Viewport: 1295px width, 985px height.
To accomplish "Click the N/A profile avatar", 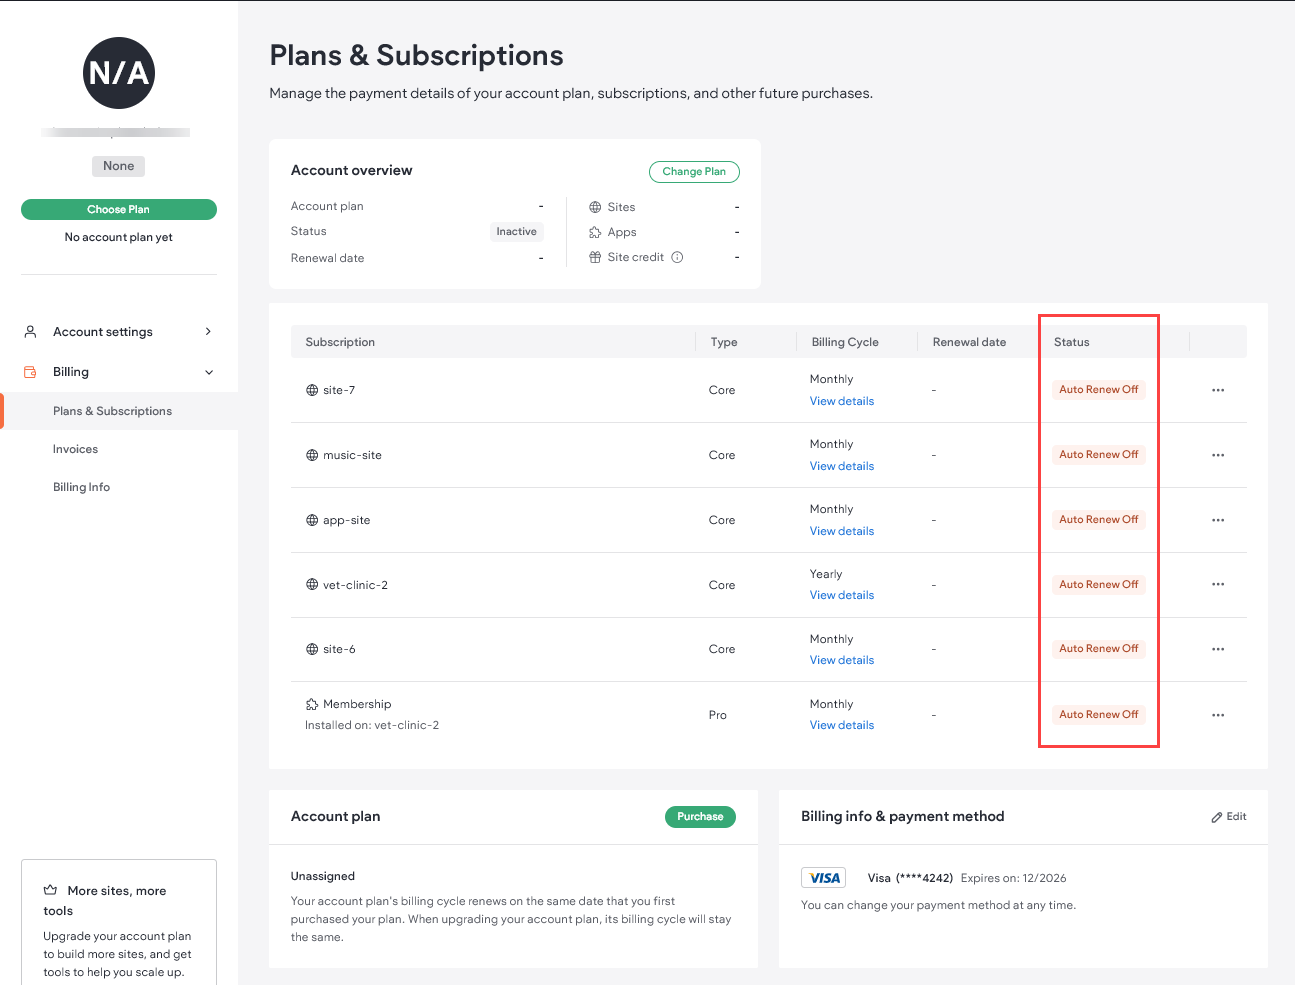I will 118,72.
